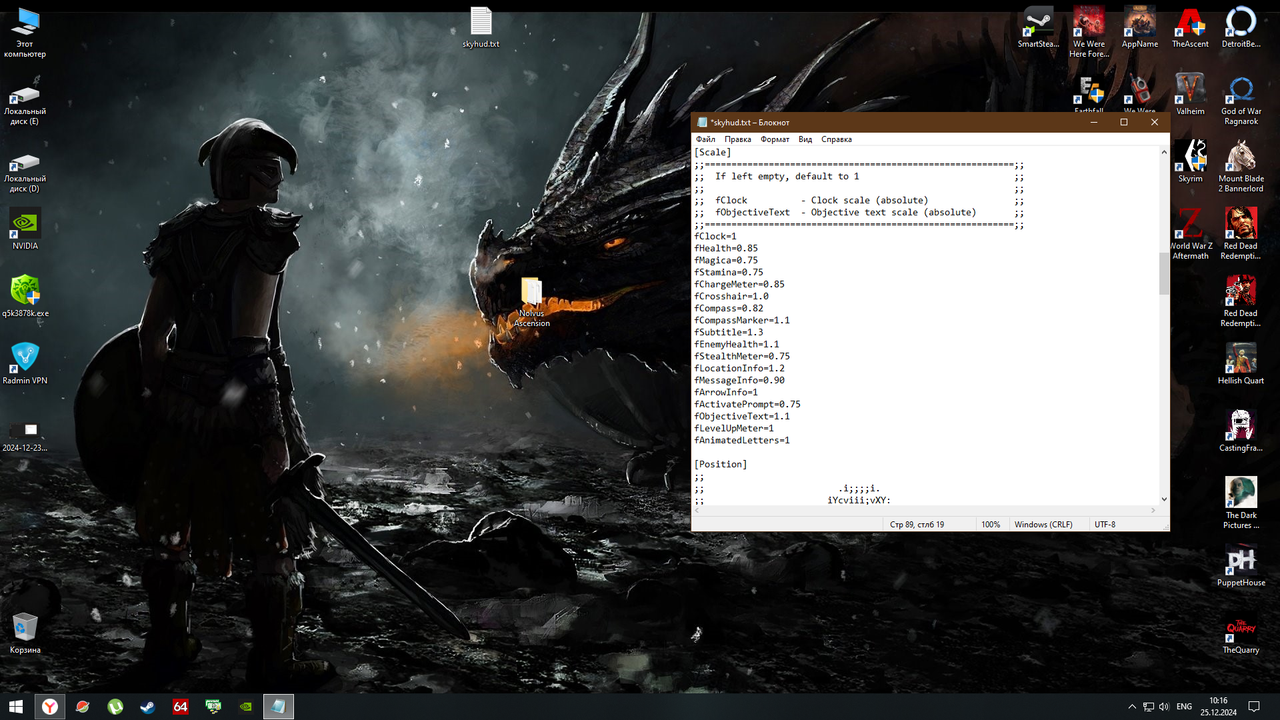This screenshot has width=1280, height=720.
Task: Click the Notepad vertical scrollbar thumb
Action: 1164,273
